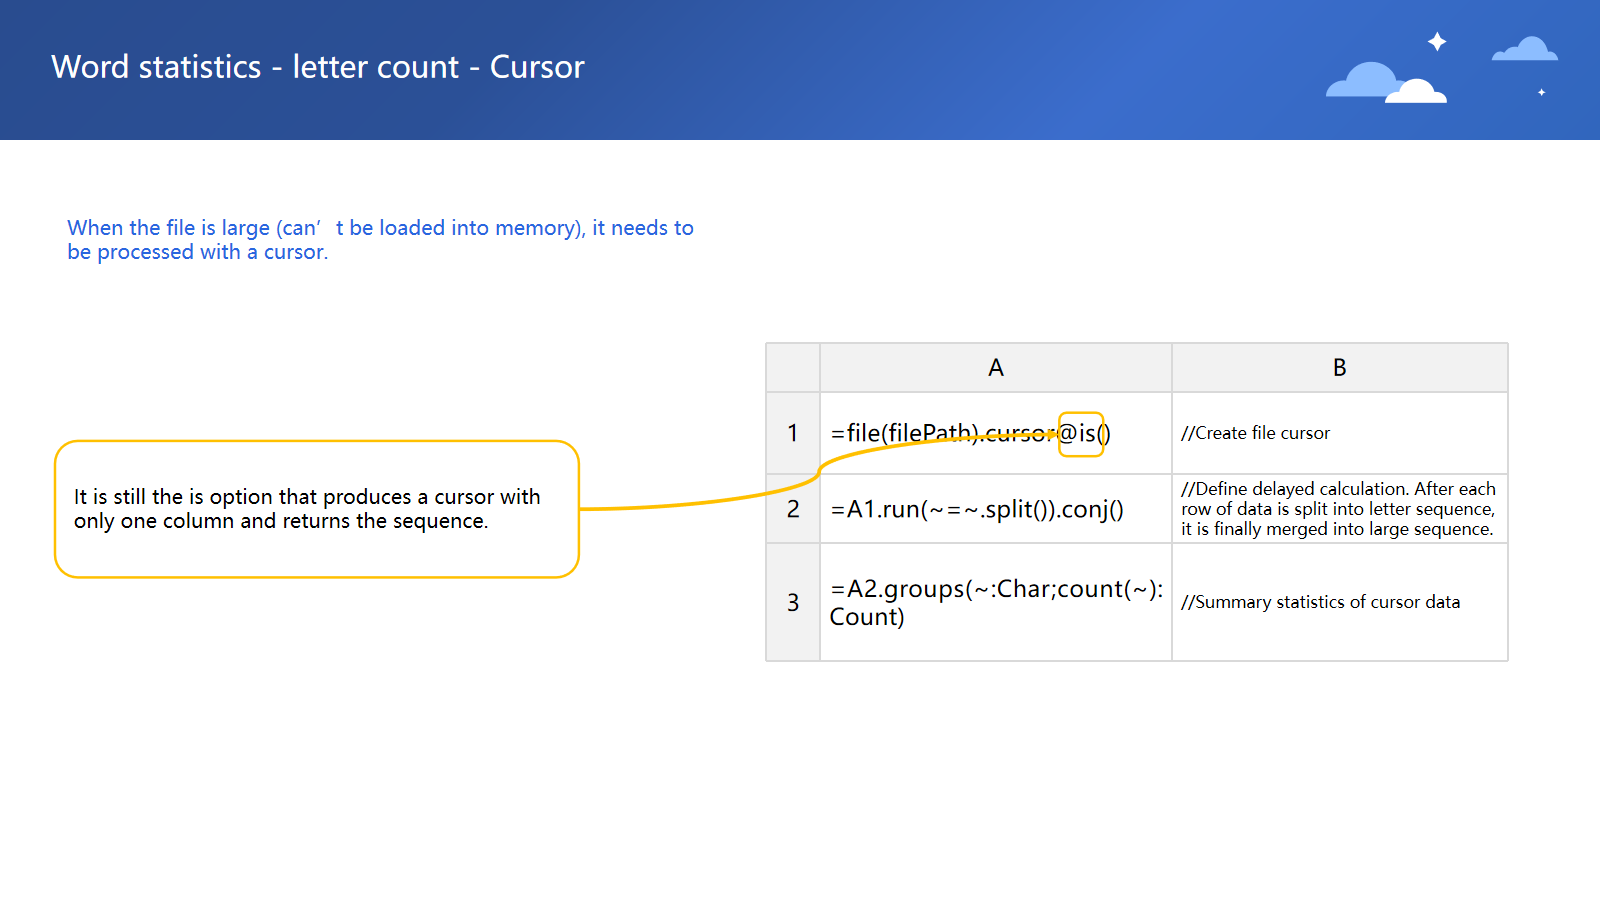Click the '//Create file cursor' comment cell

1255,433
